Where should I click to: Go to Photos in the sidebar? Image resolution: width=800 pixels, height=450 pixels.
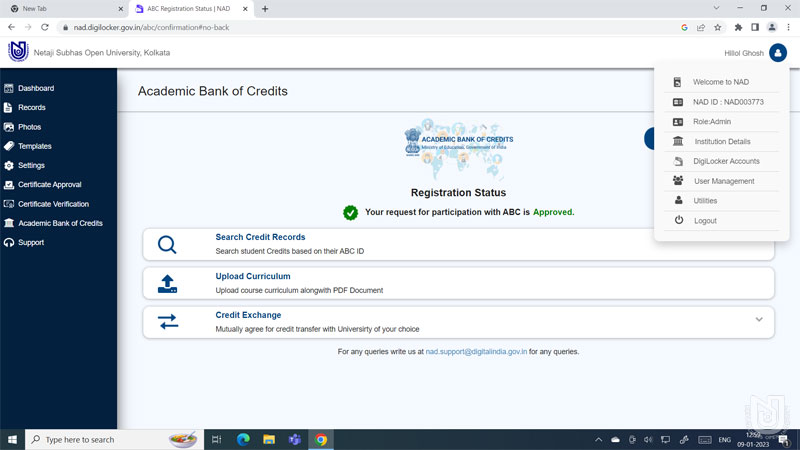30,127
